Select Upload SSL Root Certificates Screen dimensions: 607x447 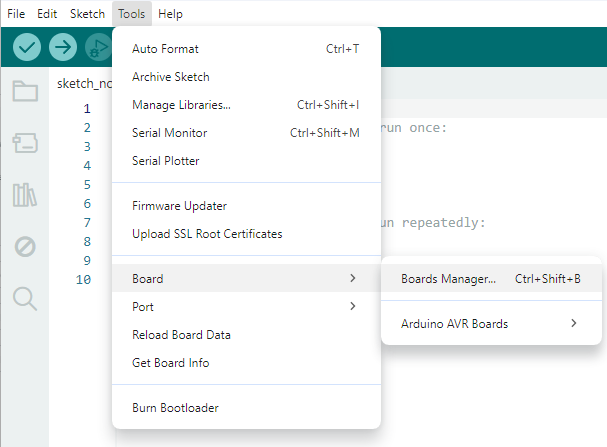coord(207,234)
